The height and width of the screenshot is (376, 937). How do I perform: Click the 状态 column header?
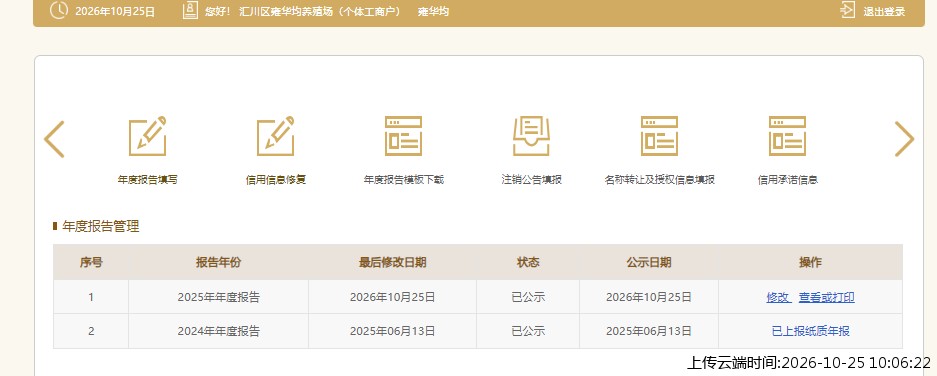click(528, 262)
